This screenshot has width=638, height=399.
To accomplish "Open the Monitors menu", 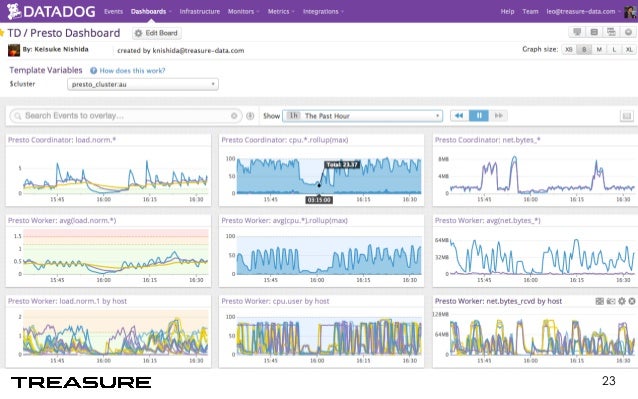I will click(243, 11).
